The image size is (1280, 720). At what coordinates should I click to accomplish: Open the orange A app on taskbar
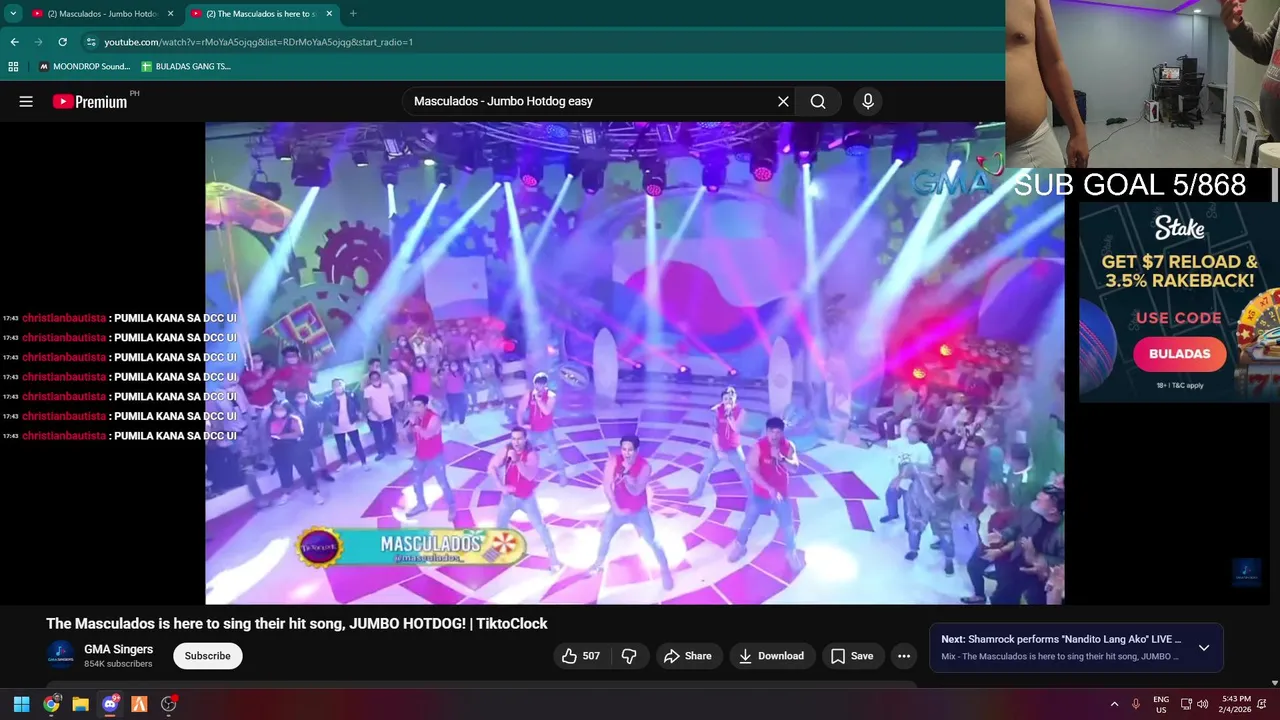[x=139, y=704]
